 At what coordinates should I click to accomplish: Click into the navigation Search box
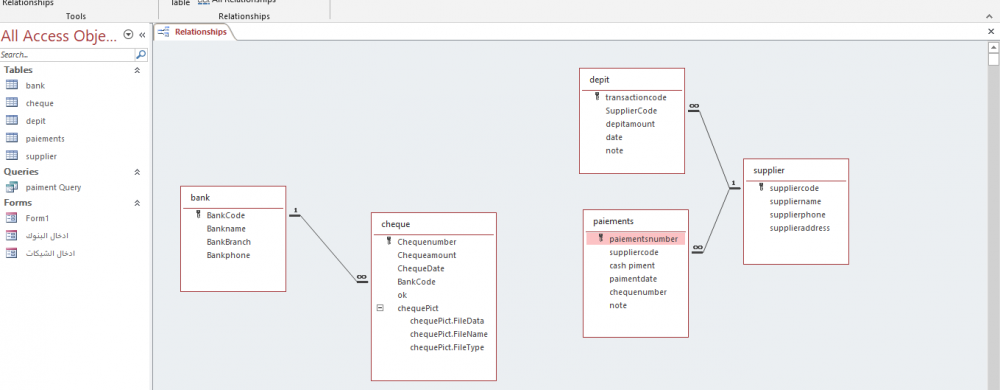coord(67,55)
